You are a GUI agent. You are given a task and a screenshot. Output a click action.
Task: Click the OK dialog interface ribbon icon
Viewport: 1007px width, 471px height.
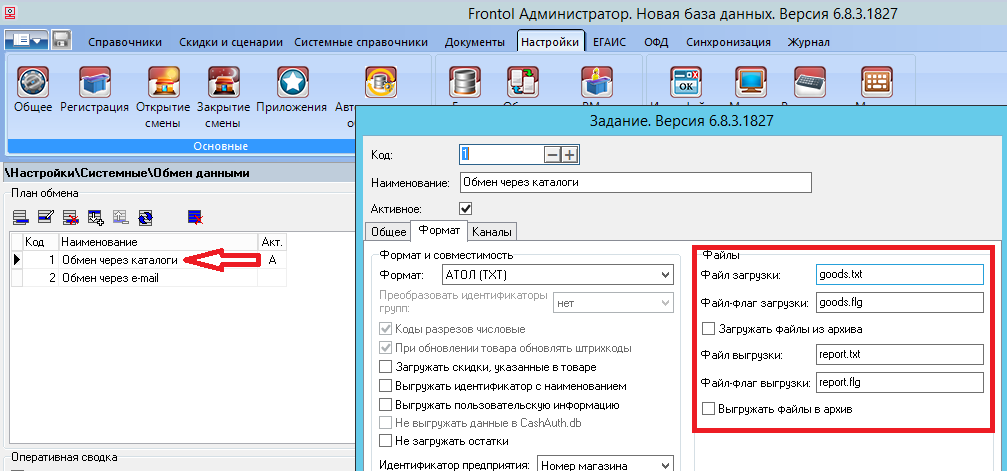coord(686,82)
